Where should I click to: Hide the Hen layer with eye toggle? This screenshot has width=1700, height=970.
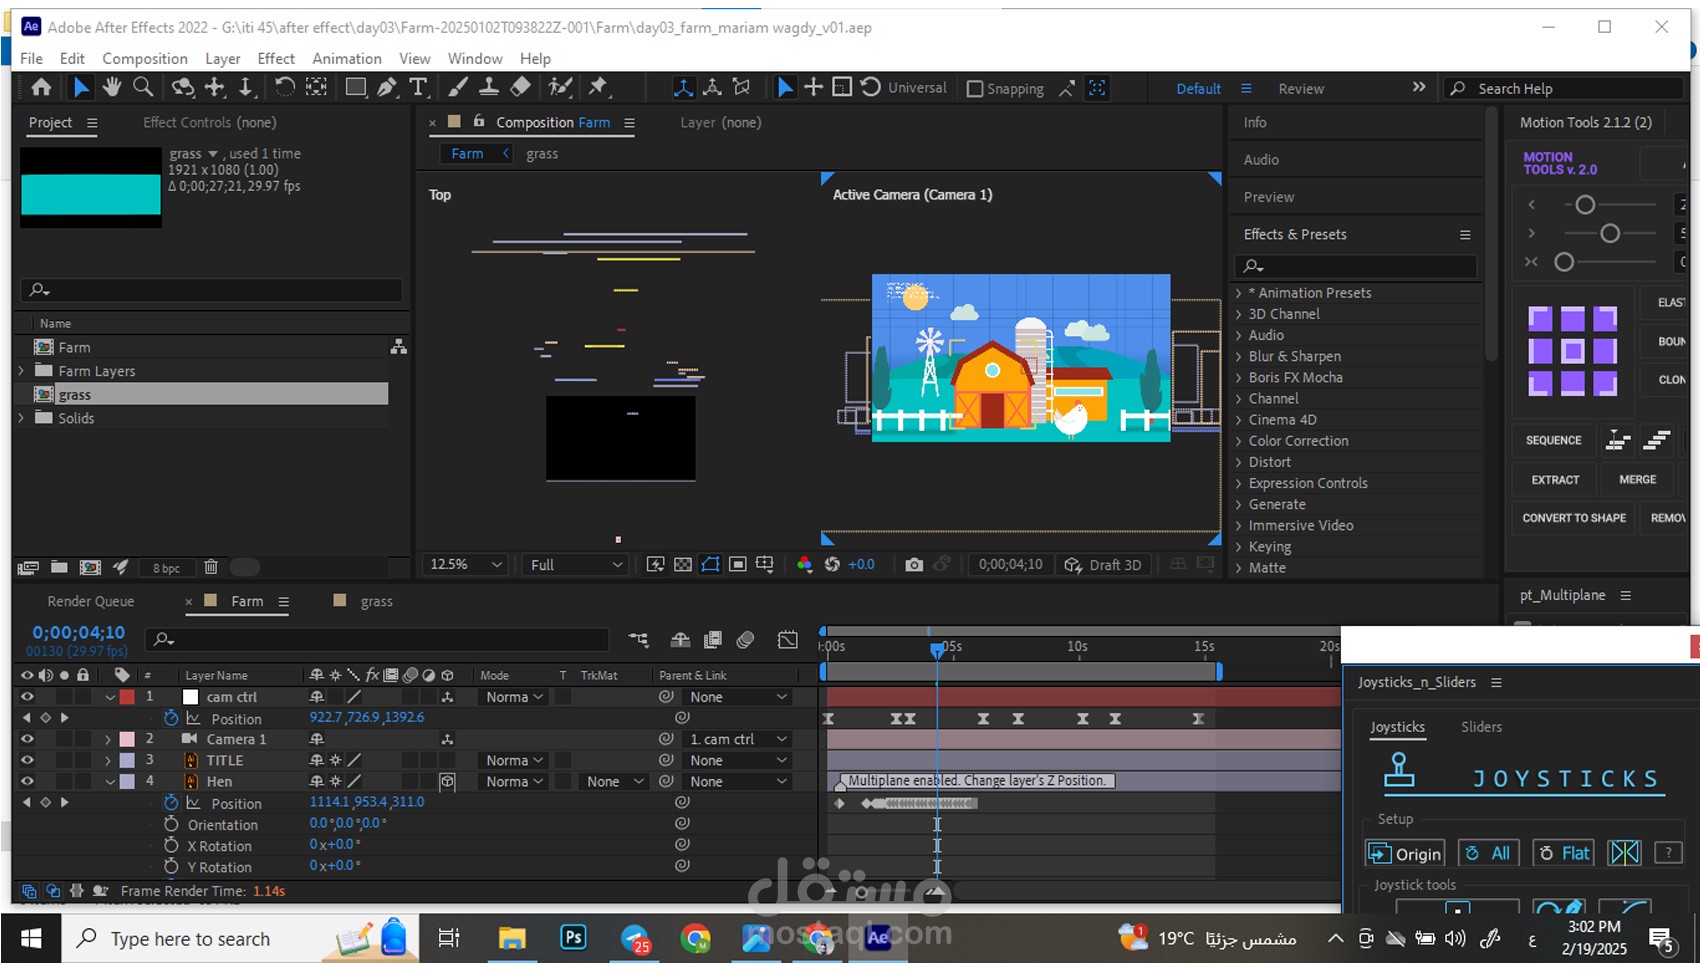tap(27, 782)
